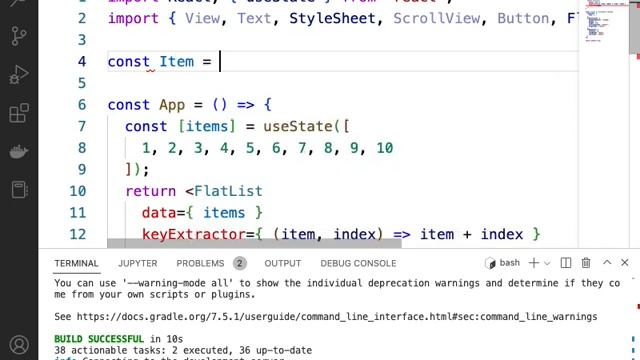
Task: Switch to the TERMINAL tab
Action: pyautogui.click(x=76, y=263)
